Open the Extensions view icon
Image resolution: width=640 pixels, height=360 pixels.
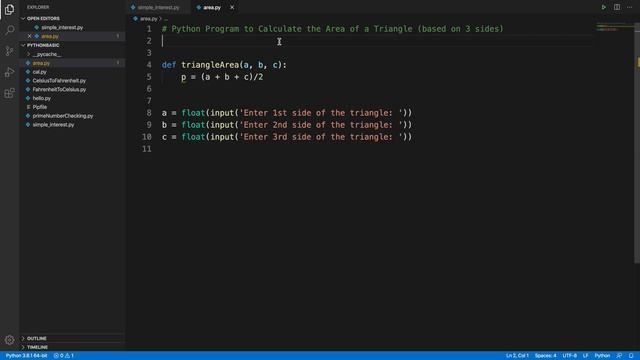[9, 93]
